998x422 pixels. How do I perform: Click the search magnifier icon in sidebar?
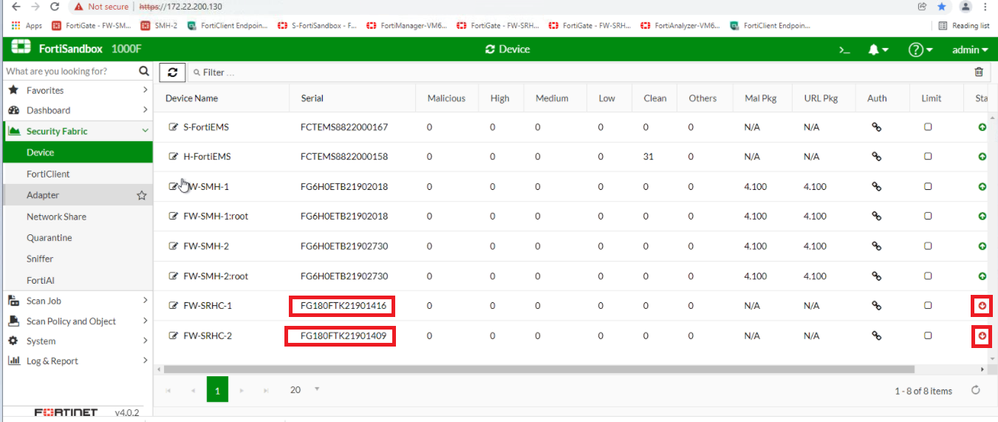coord(144,71)
